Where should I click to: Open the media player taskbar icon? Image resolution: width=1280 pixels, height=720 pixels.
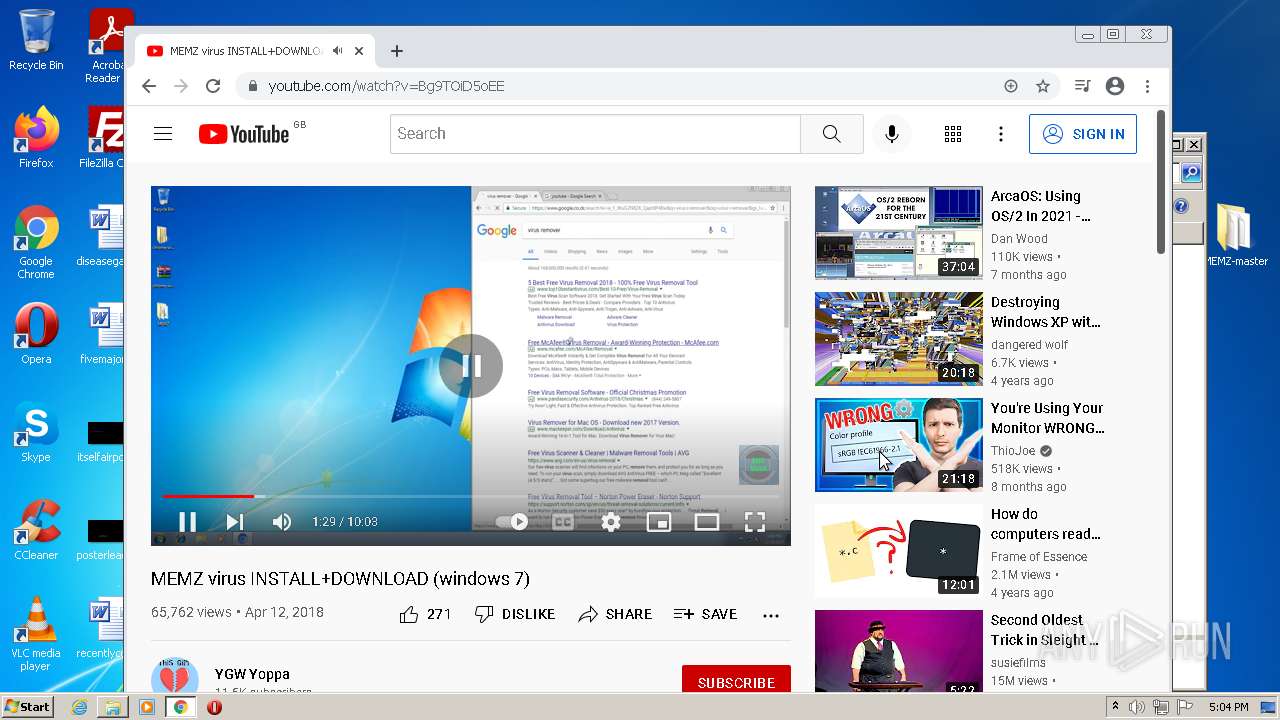147,707
